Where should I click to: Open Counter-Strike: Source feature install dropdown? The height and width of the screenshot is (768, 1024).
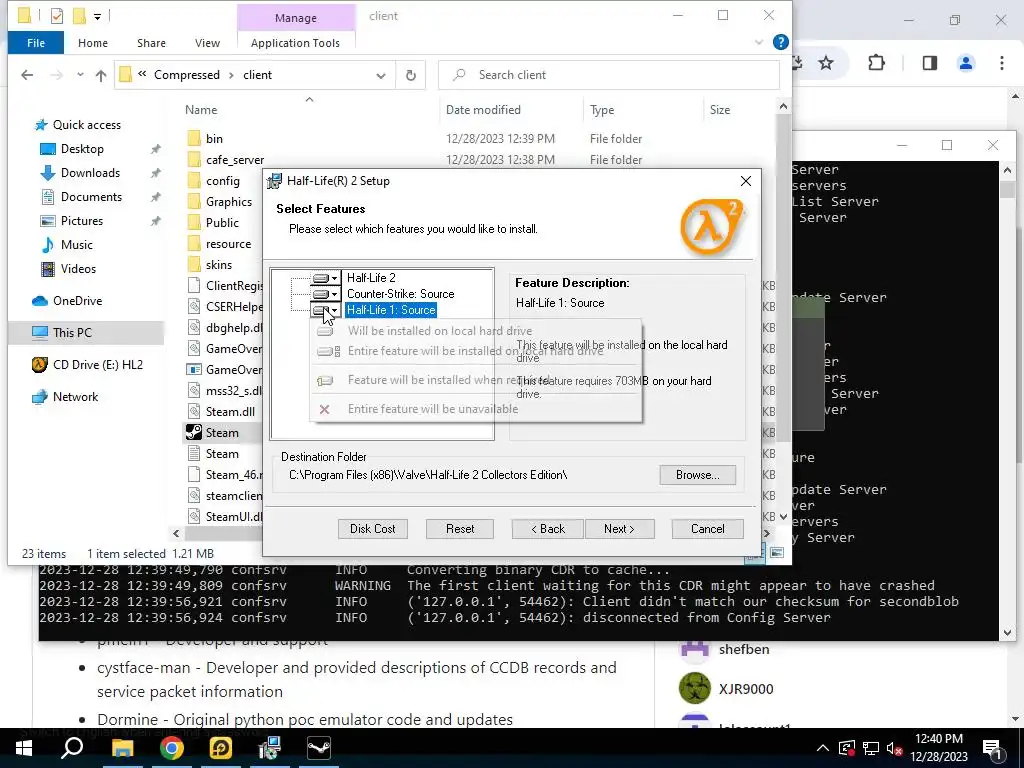[x=325, y=294]
